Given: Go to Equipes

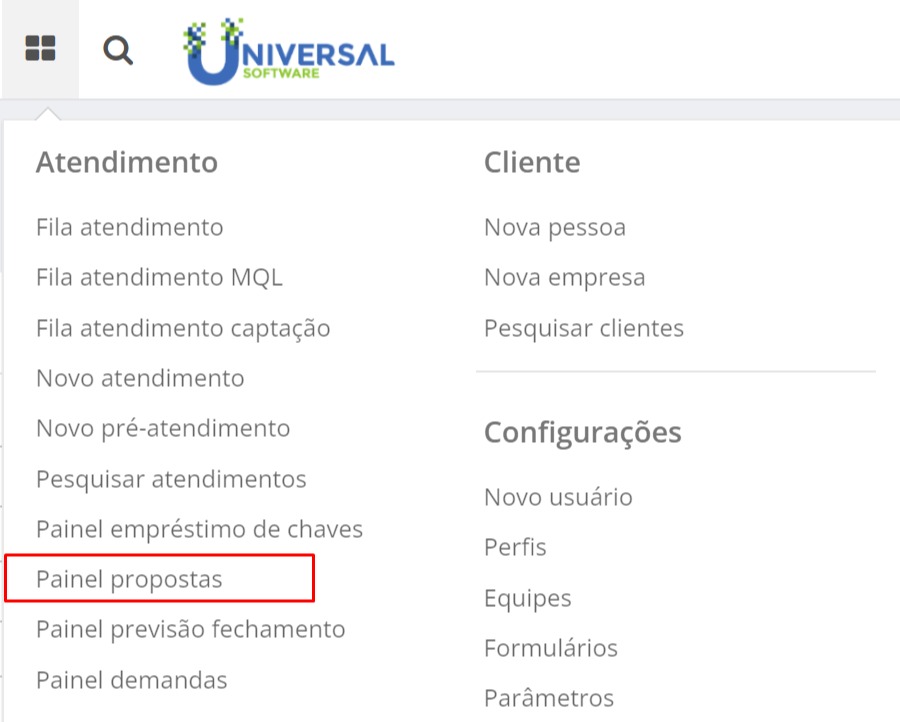Looking at the screenshot, I should click(528, 598).
